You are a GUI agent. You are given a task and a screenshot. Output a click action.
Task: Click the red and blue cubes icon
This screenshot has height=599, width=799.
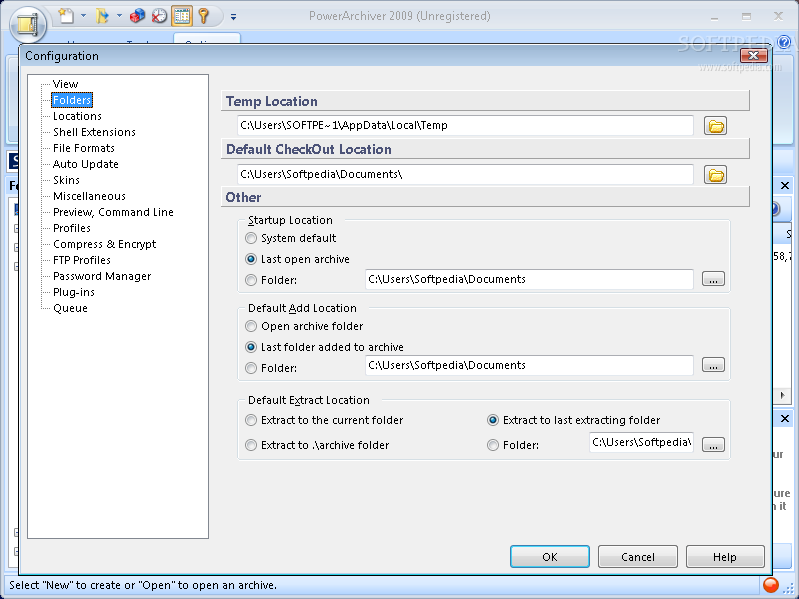tap(137, 16)
